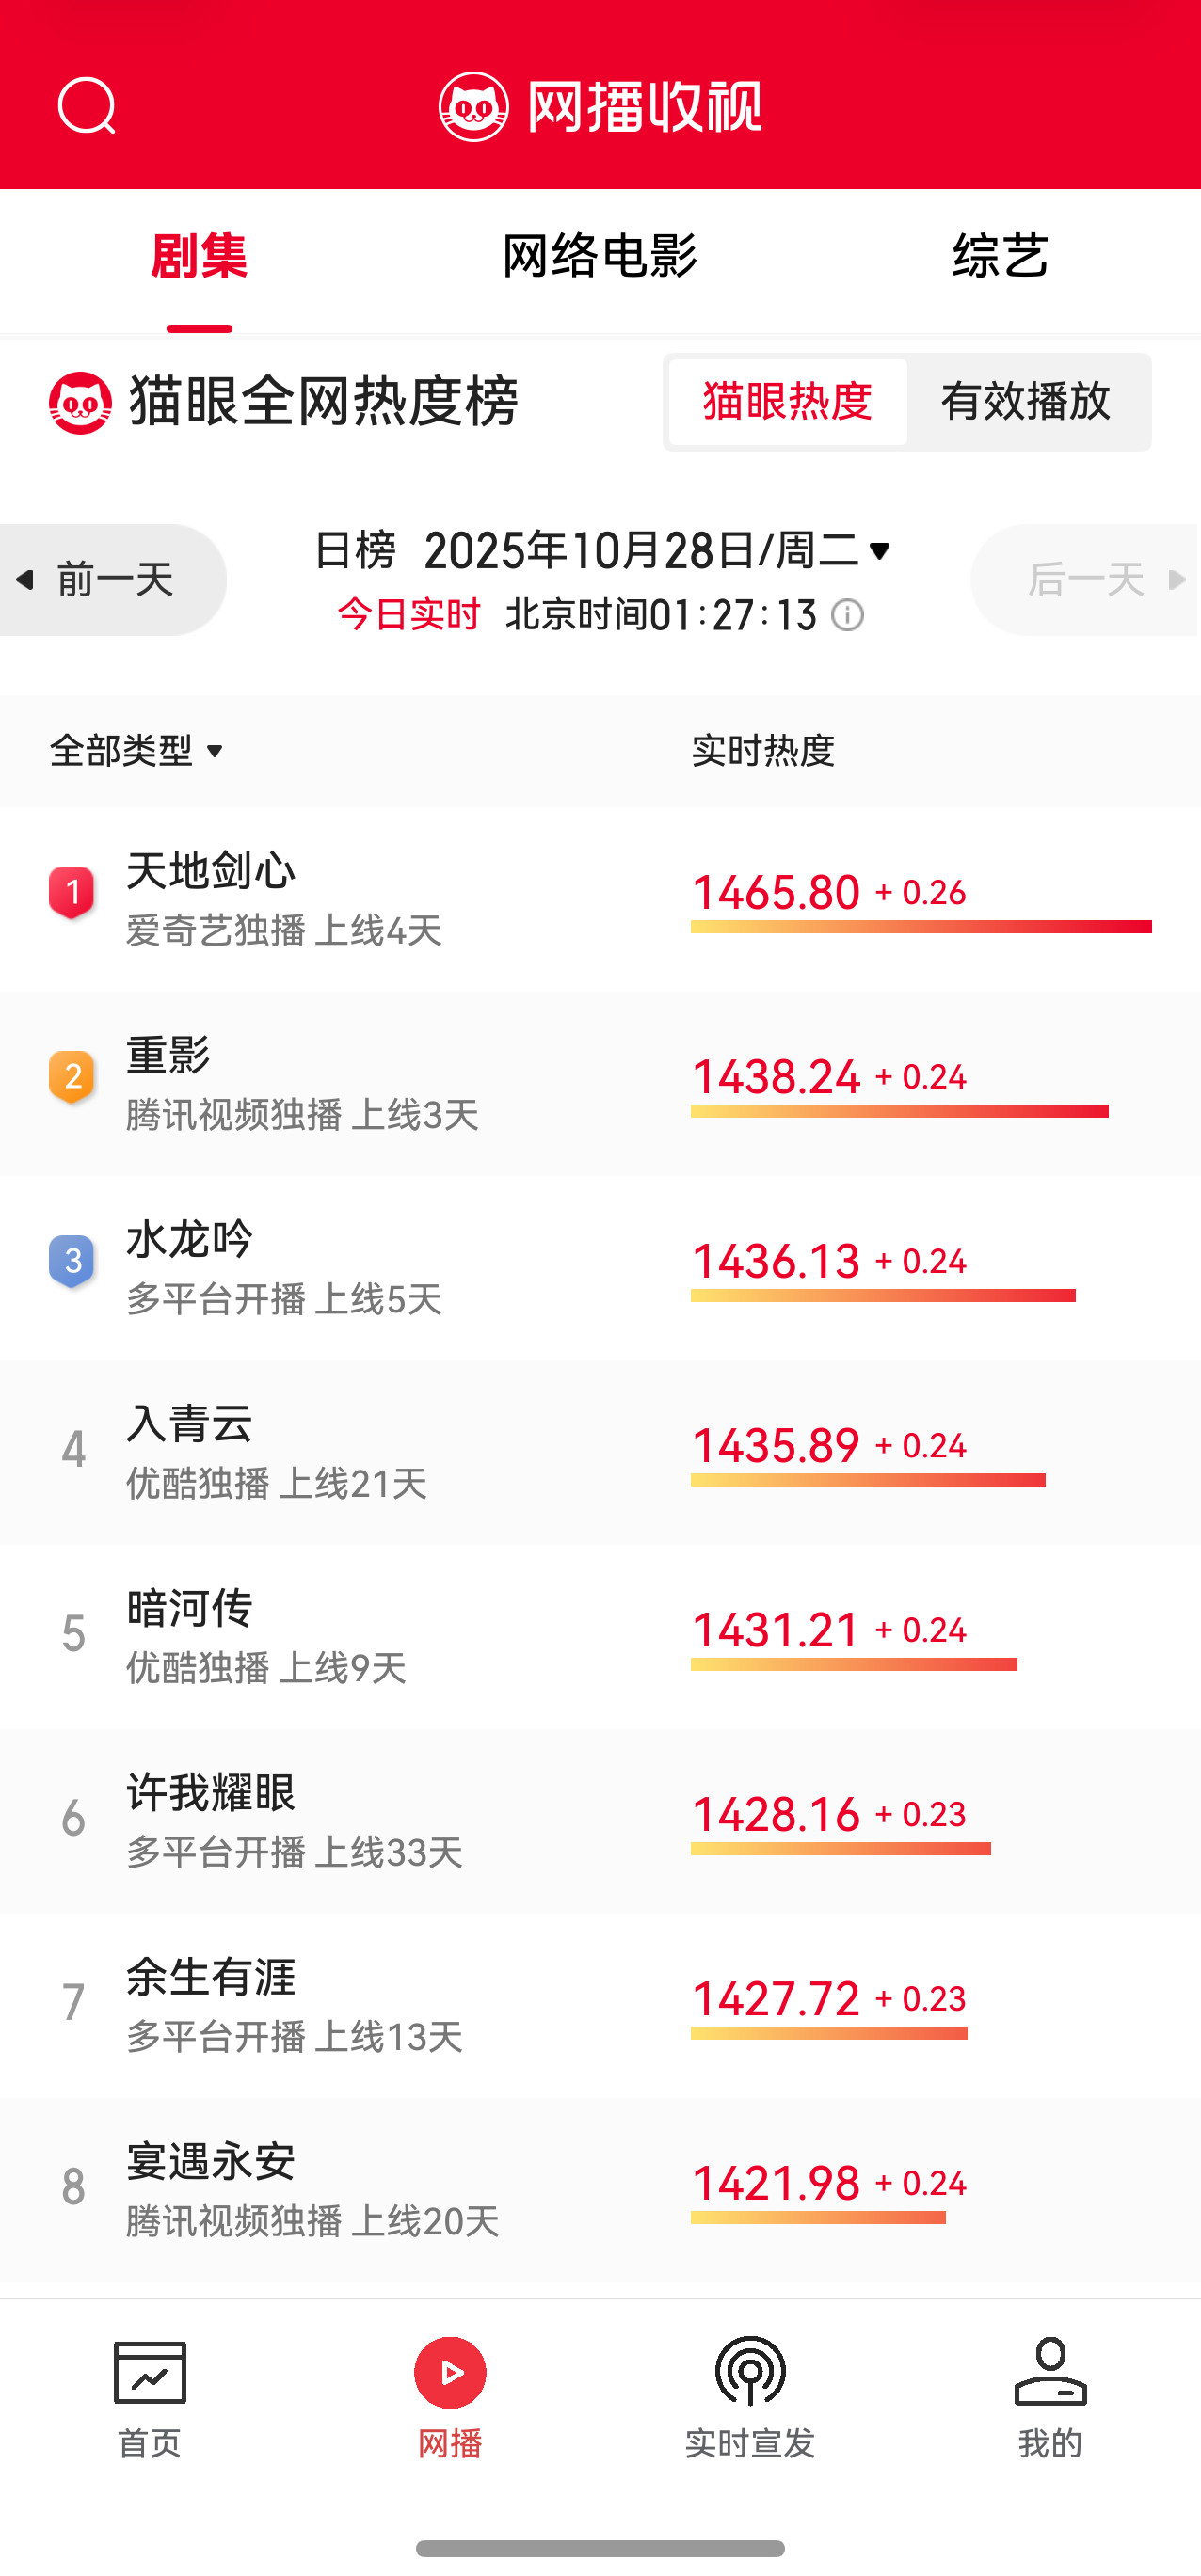Tap the 网播 play icon
This screenshot has width=1201, height=2576.
(450, 2372)
